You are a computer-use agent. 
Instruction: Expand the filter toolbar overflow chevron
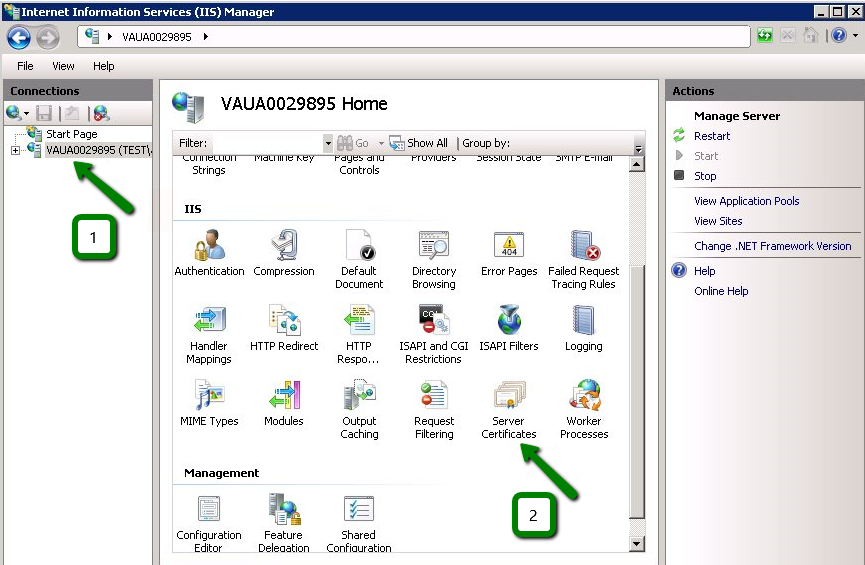click(638, 149)
